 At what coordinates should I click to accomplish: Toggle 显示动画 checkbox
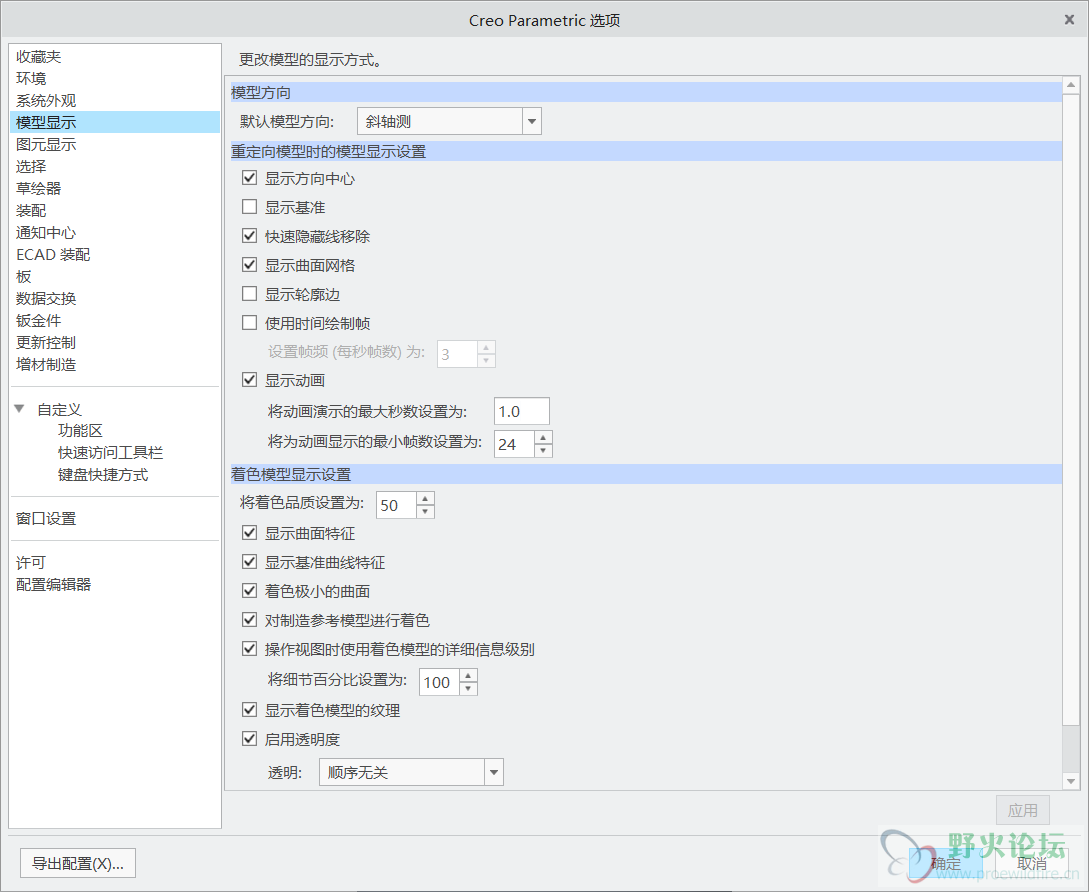coord(249,380)
